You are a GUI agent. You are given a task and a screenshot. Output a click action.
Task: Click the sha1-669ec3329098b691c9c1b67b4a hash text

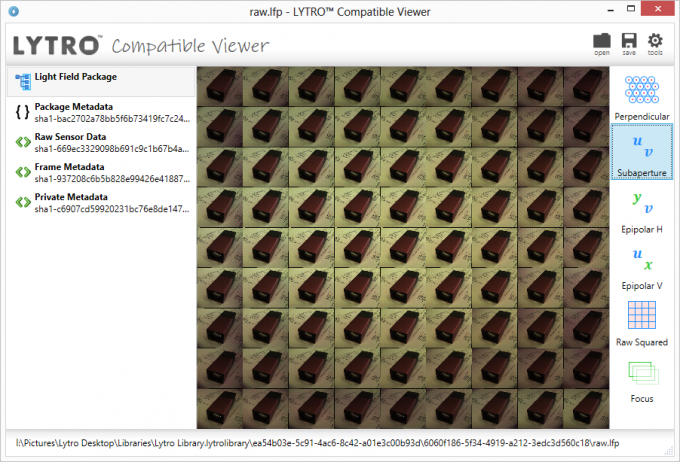click(x=112, y=149)
